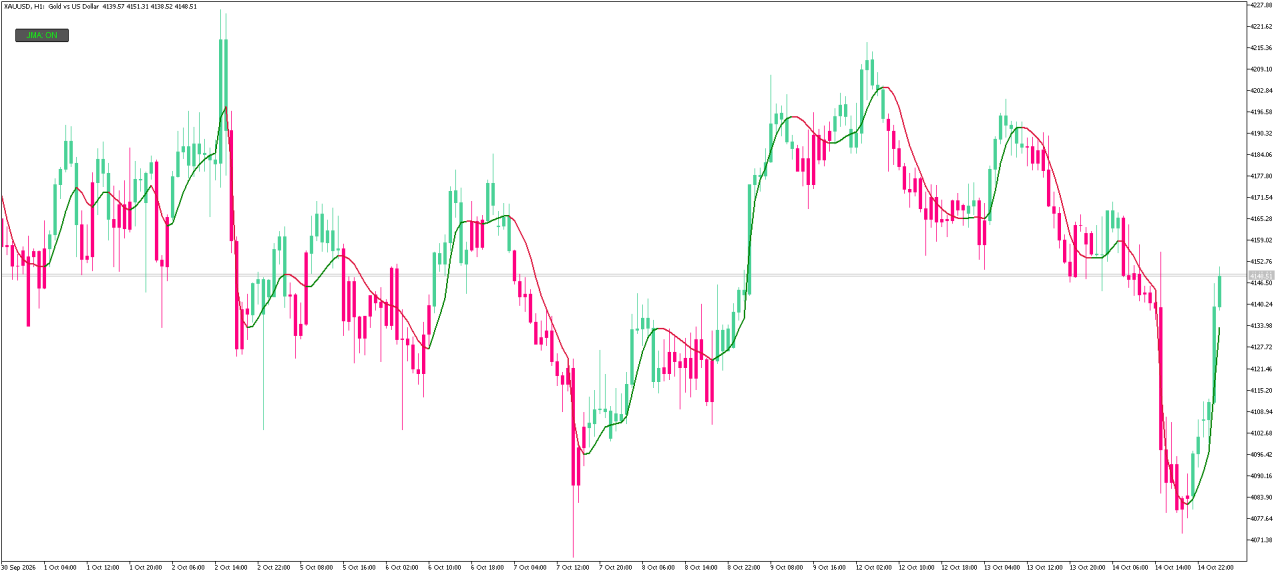This screenshot has width=1282, height=575.
Task: Select the 4133.98 price label
Action: (1260, 326)
